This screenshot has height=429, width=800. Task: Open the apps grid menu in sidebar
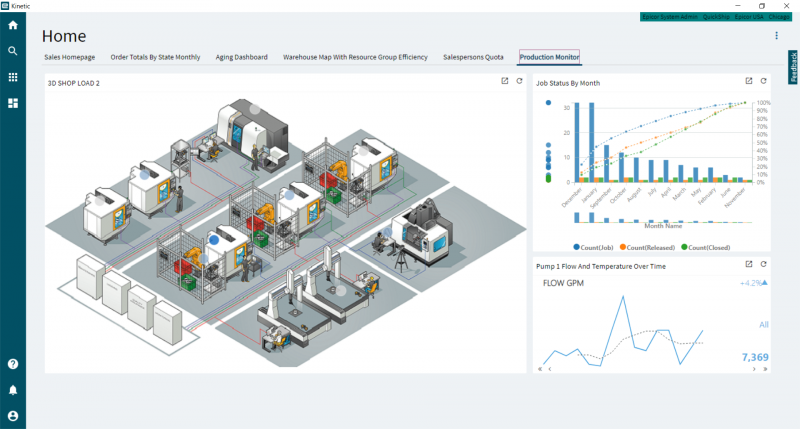point(13,77)
